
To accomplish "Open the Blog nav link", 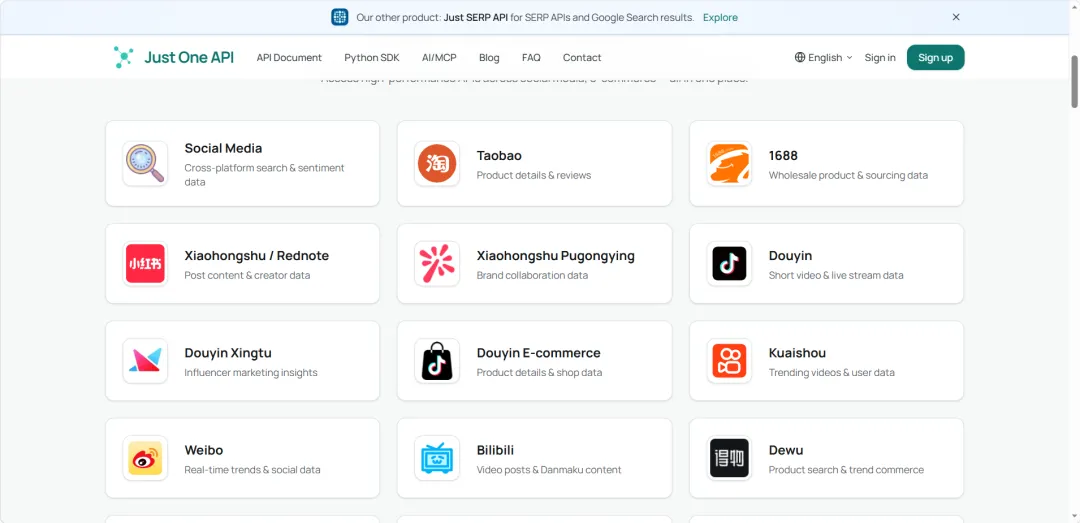I will [489, 57].
